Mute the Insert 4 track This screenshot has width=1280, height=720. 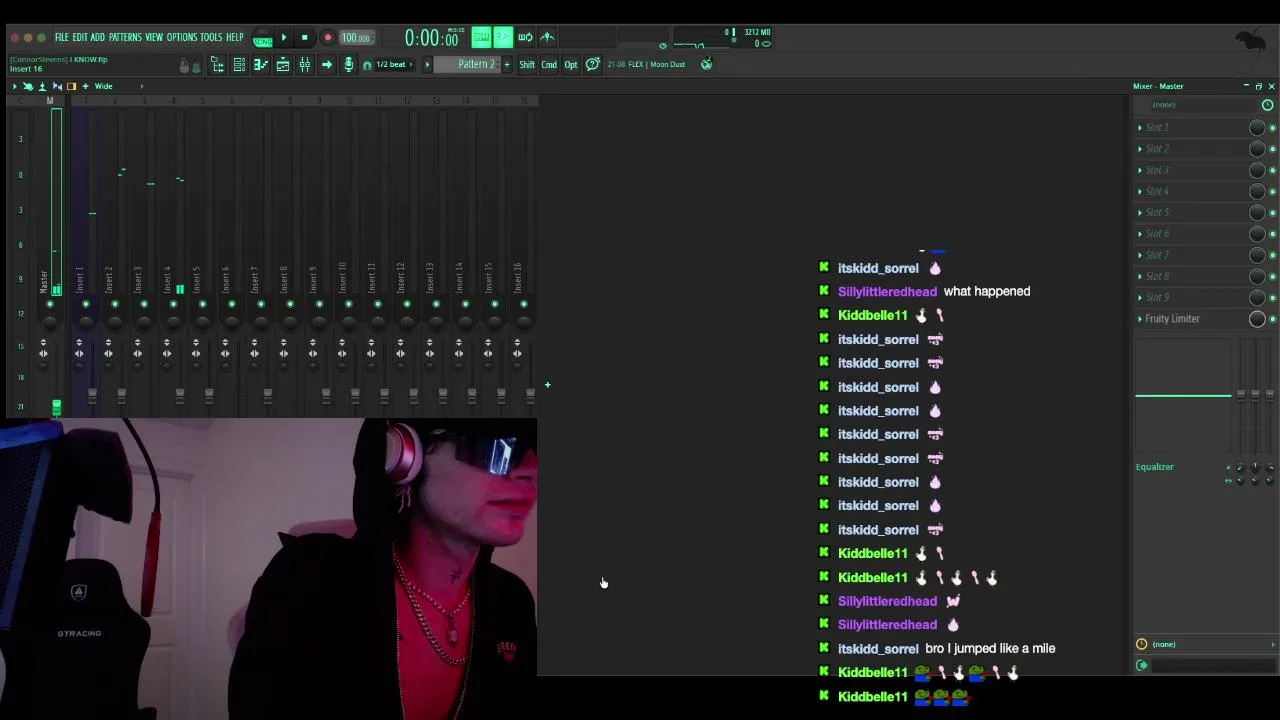pyautogui.click(x=173, y=304)
